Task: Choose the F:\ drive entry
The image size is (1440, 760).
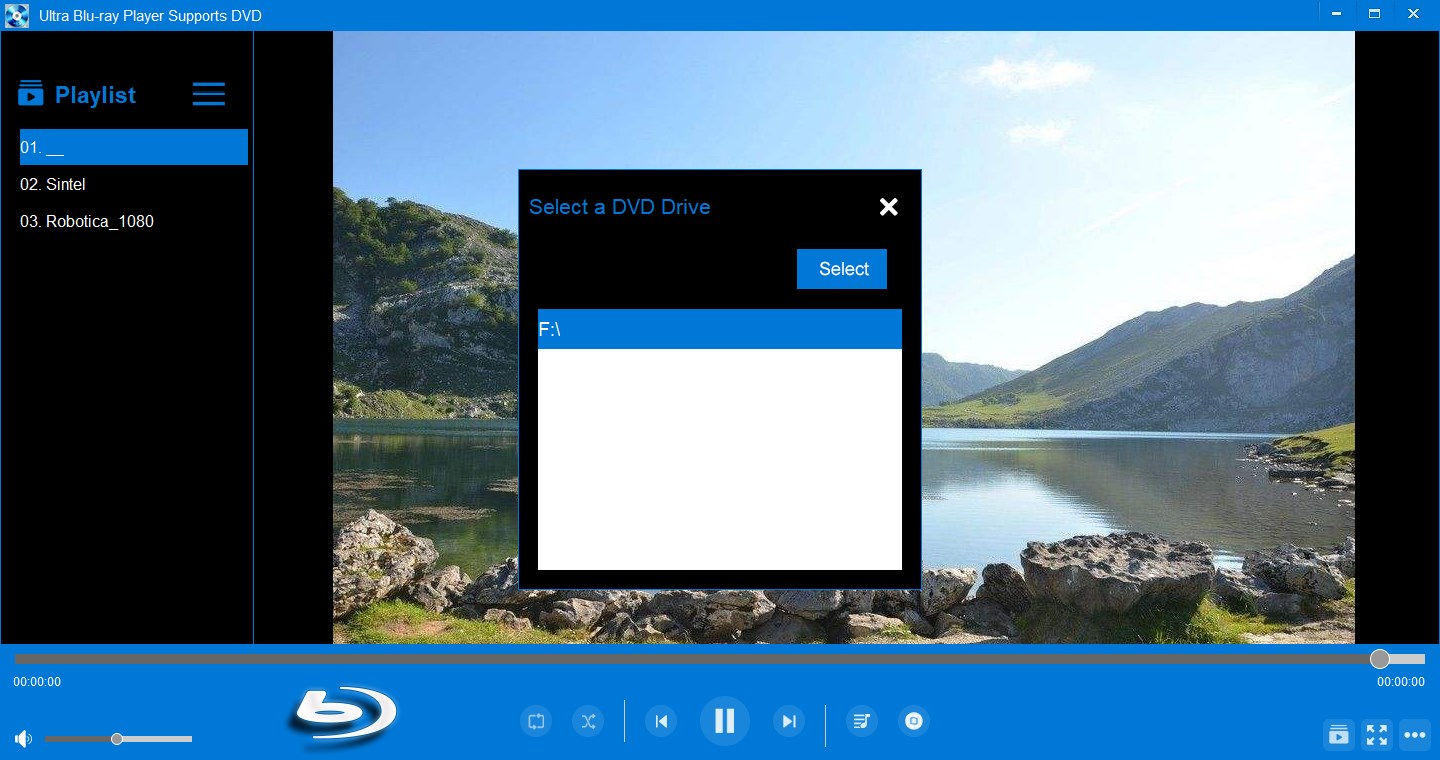Action: (720, 329)
